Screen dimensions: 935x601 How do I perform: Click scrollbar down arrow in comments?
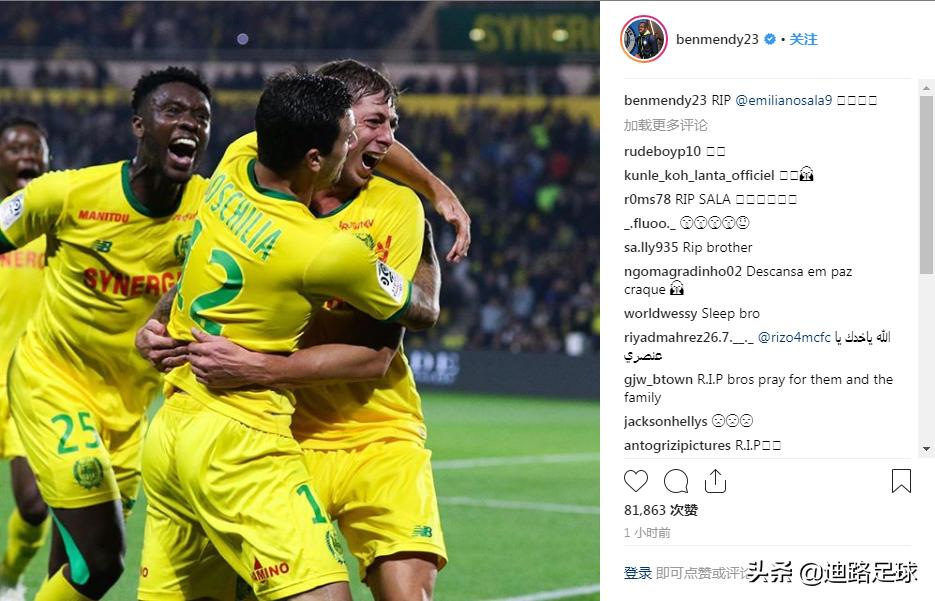click(x=926, y=448)
